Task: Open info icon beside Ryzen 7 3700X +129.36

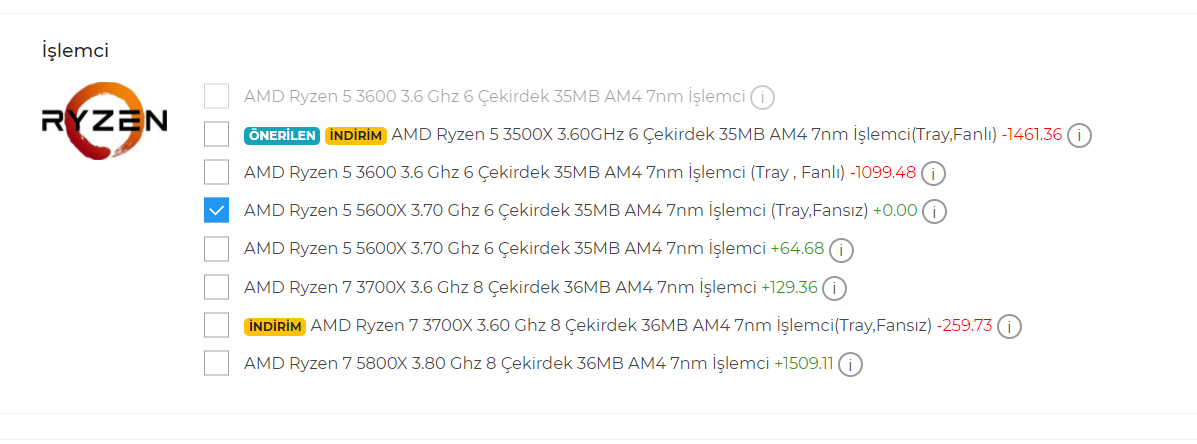Action: tap(834, 289)
